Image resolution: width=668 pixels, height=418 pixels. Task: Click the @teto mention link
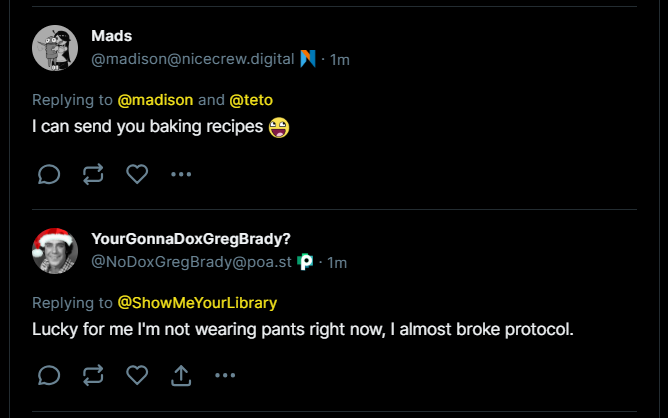click(x=251, y=100)
